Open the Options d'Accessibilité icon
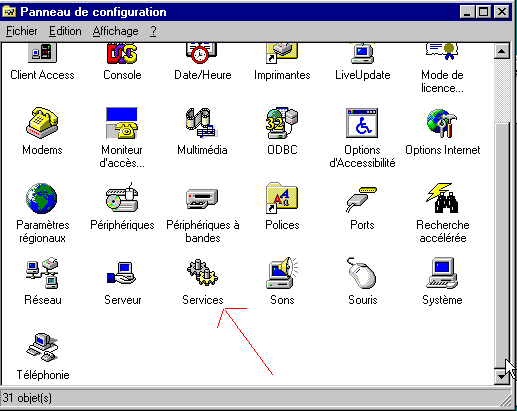Image resolution: width=517 pixels, height=411 pixels. coord(362,123)
